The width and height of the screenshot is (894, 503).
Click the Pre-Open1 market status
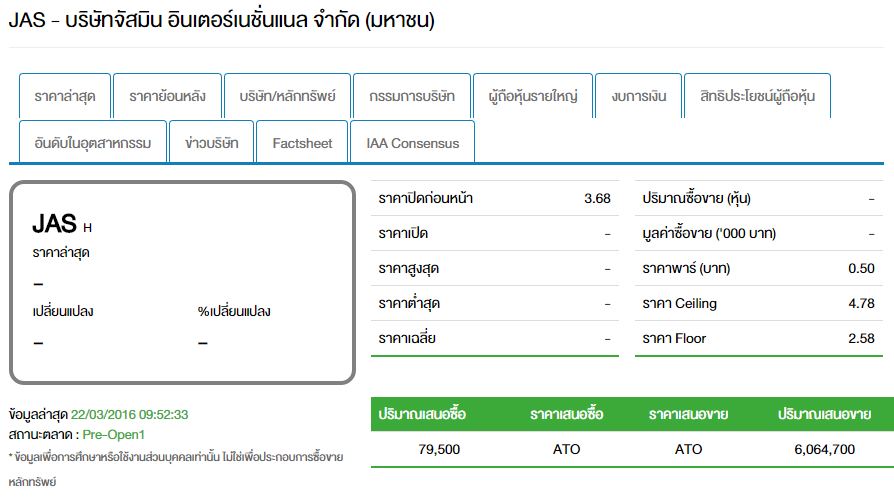tap(113, 435)
